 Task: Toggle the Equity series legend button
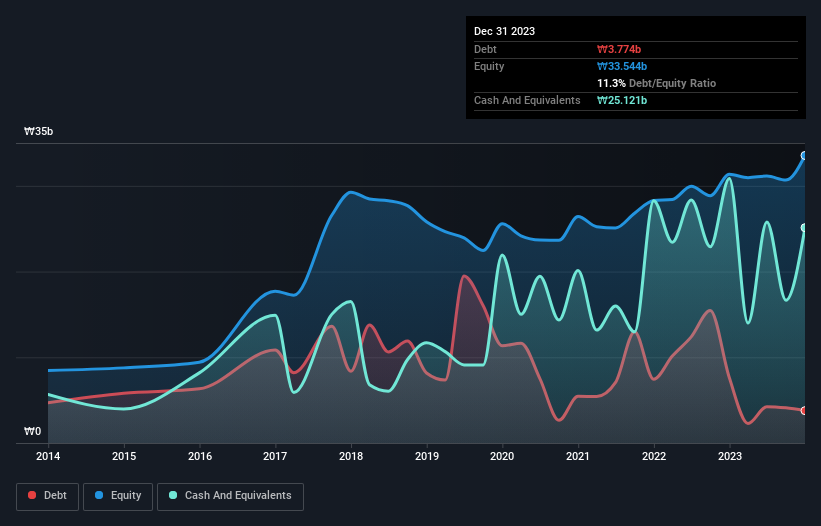tap(118, 496)
